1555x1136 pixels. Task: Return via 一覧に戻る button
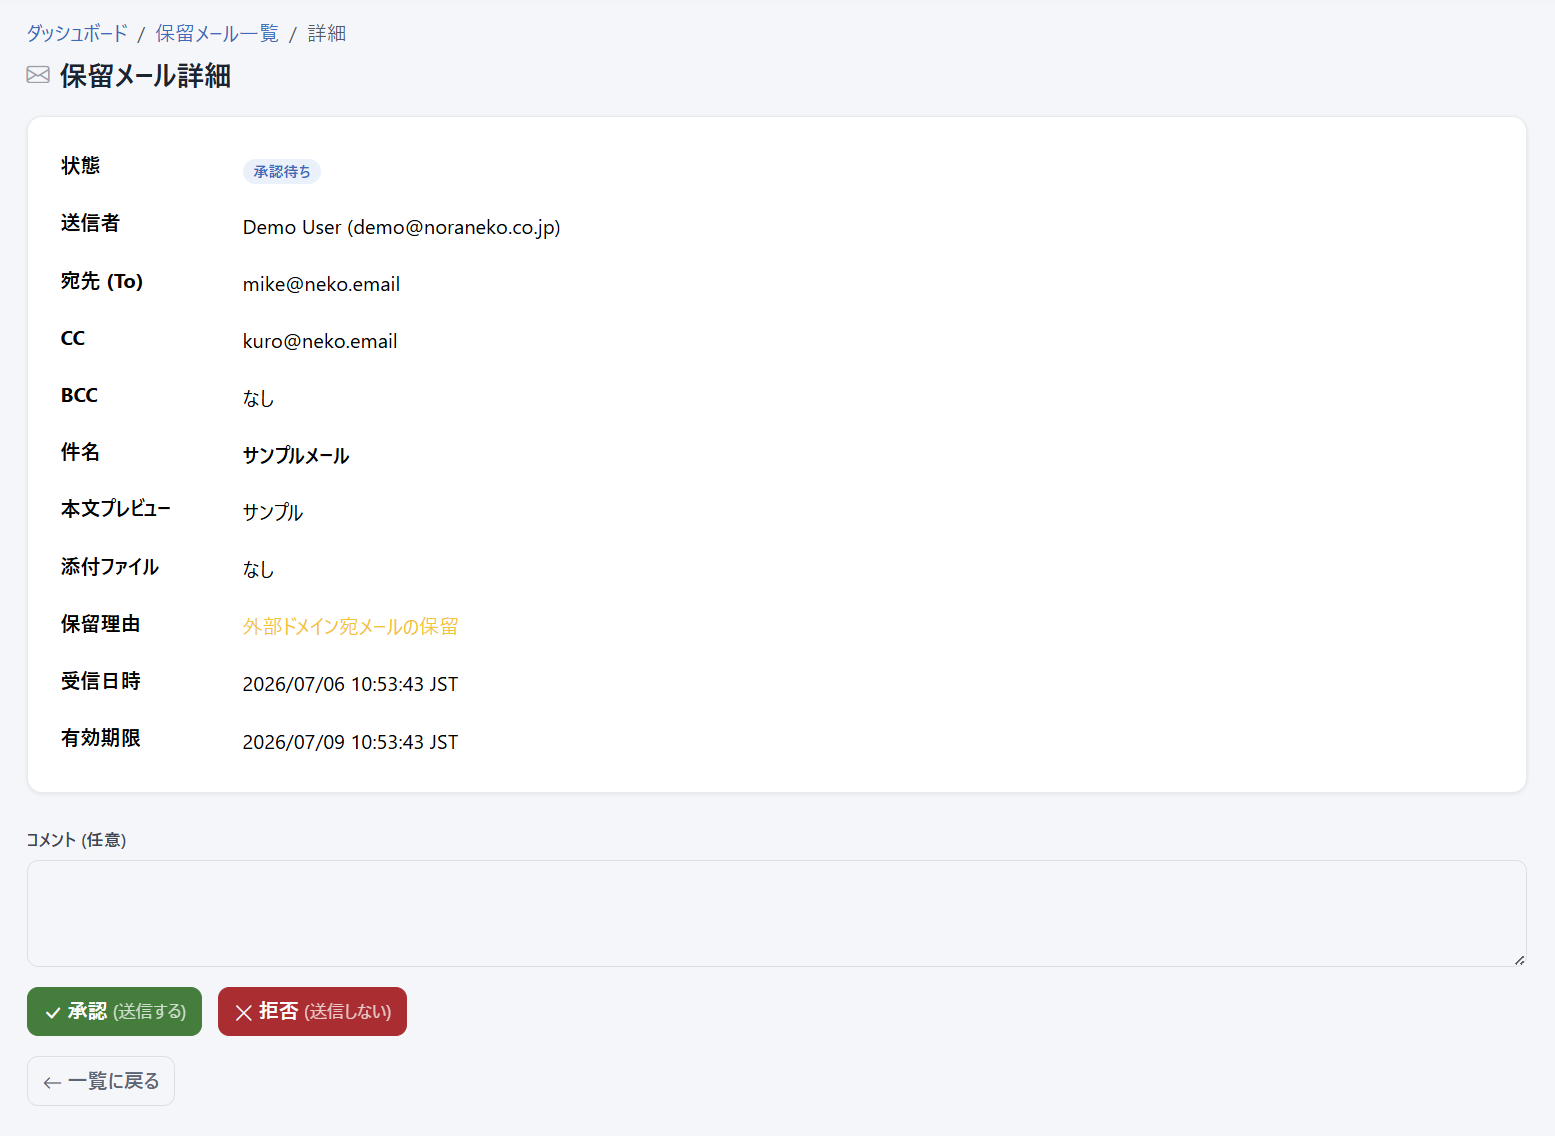(x=101, y=1081)
